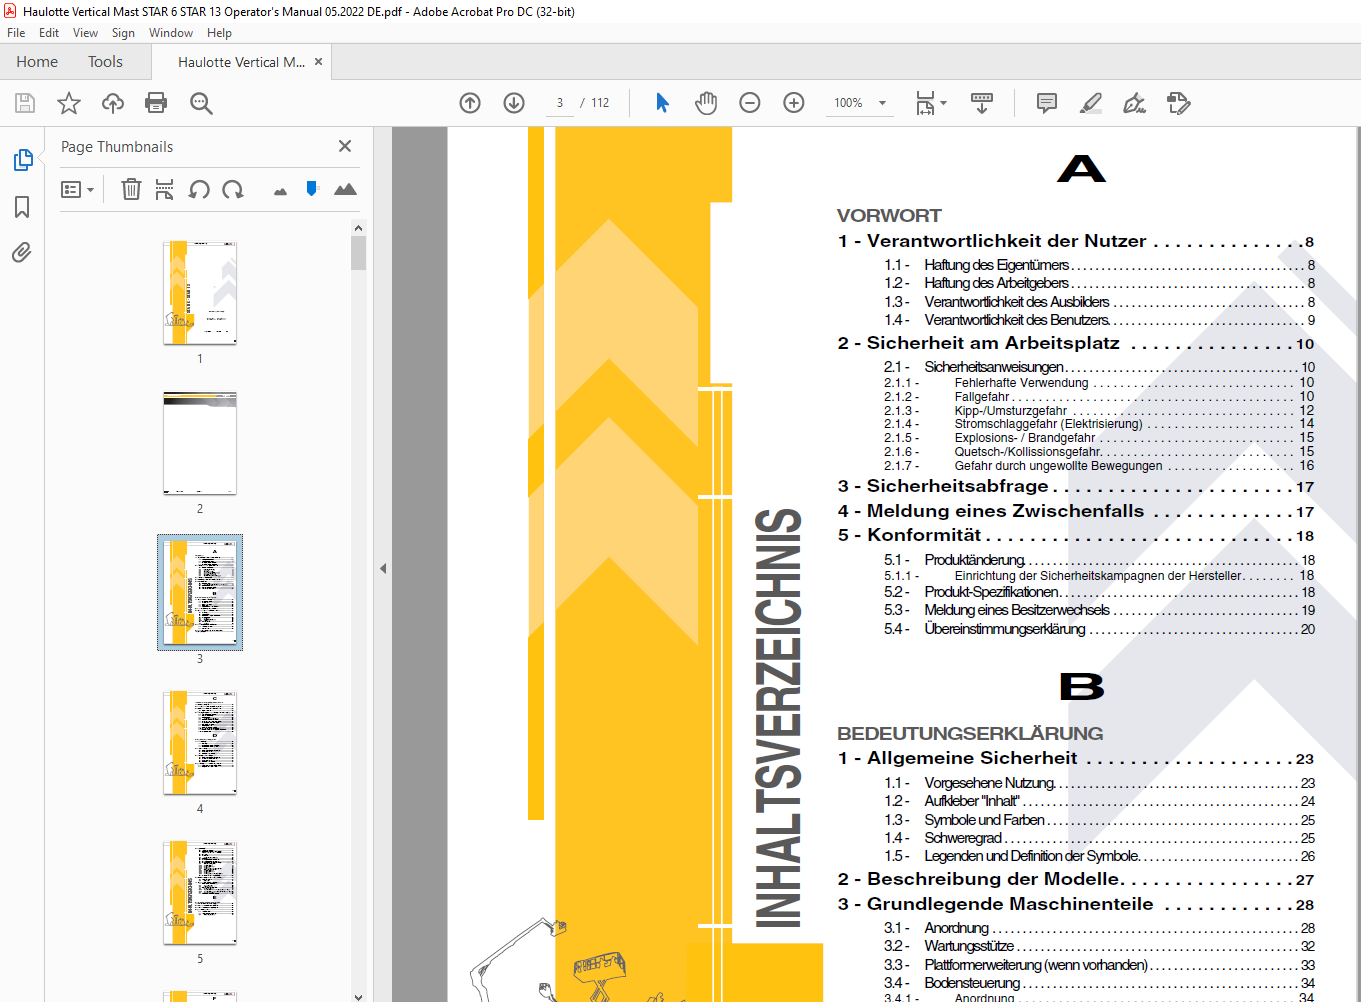
Task: Click the 'Übereinstimmungserklärung' contents line
Action: (x=1099, y=629)
